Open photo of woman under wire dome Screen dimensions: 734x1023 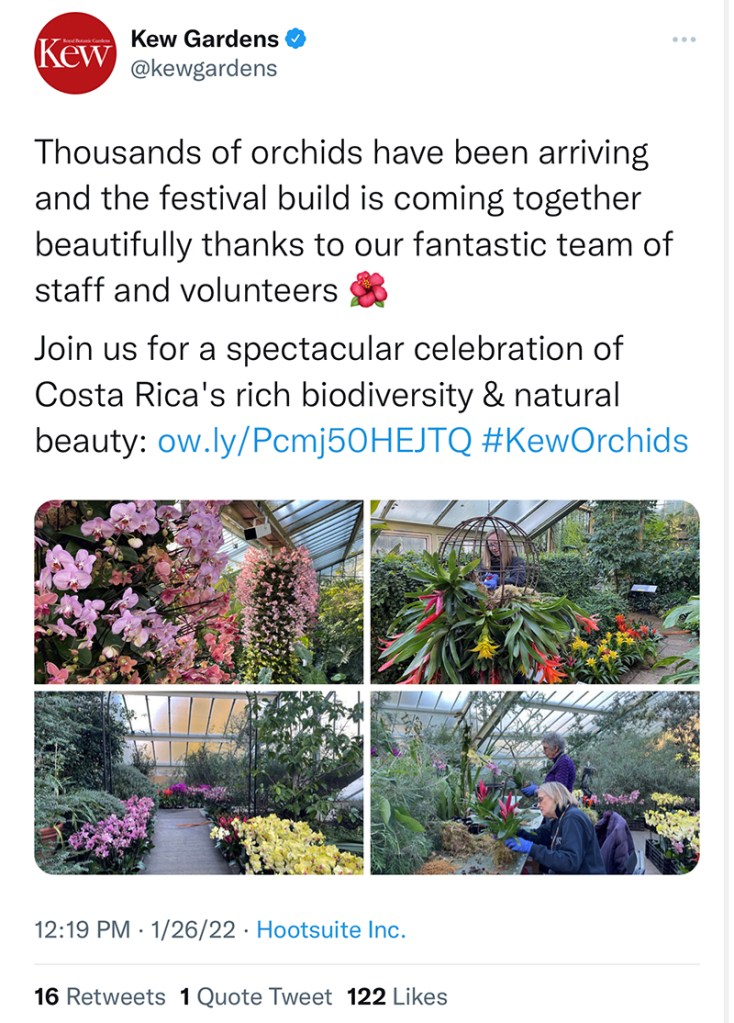pos(535,592)
